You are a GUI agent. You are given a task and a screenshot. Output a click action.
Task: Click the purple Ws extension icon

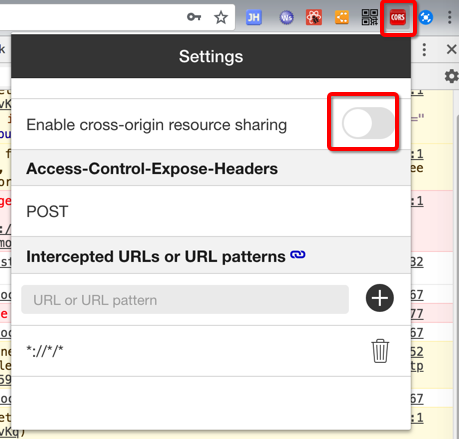pyautogui.click(x=286, y=18)
